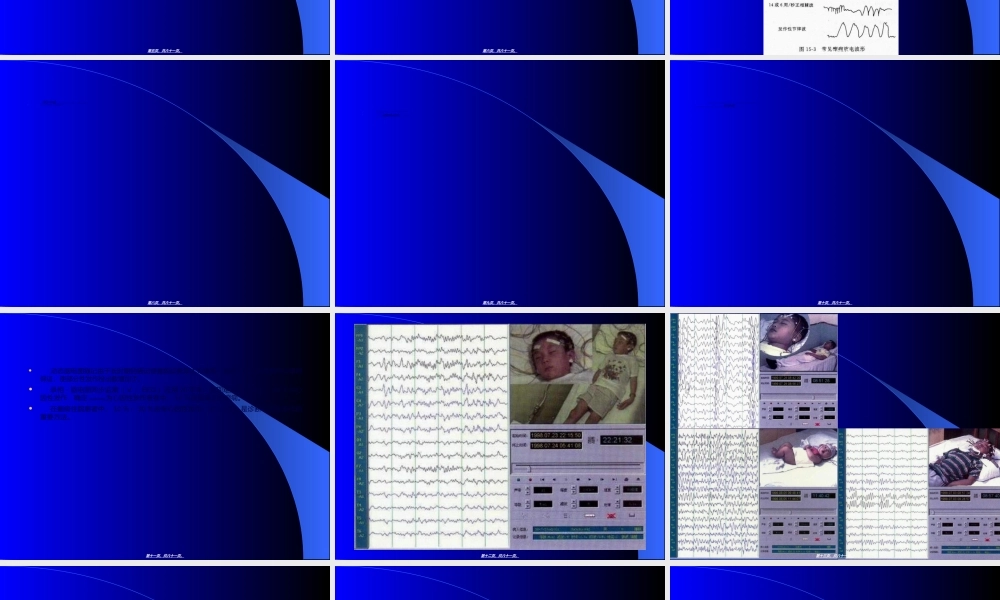Click the start time field 1998.07.23
The width and height of the screenshot is (1000, 600).
click(x=556, y=435)
